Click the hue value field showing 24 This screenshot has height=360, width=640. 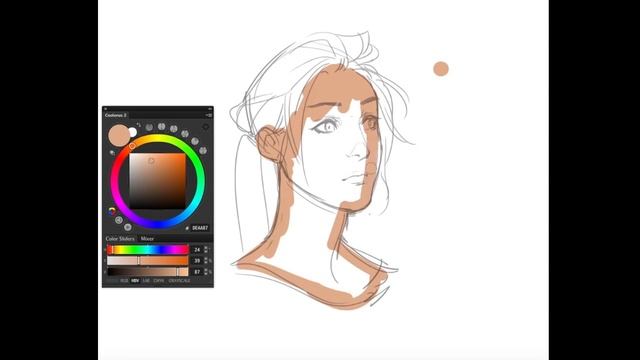(x=197, y=250)
